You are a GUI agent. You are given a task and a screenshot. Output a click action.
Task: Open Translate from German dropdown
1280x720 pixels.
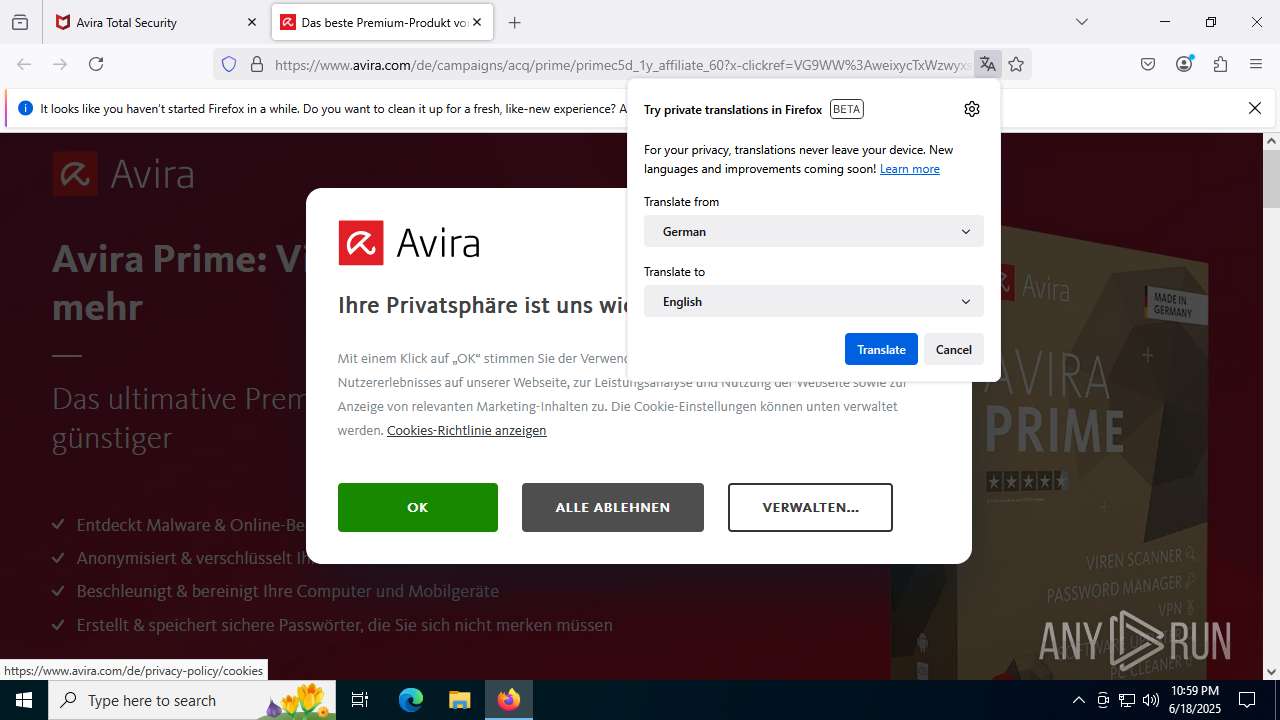[x=814, y=231]
